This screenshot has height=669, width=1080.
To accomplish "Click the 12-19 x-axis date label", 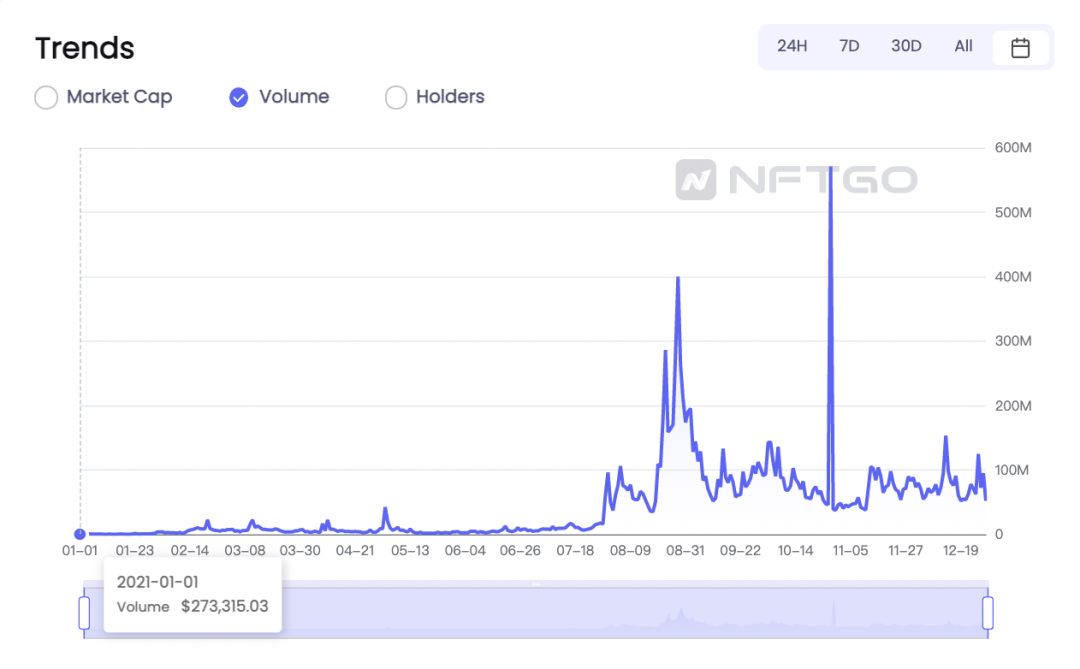I will pos(961,551).
